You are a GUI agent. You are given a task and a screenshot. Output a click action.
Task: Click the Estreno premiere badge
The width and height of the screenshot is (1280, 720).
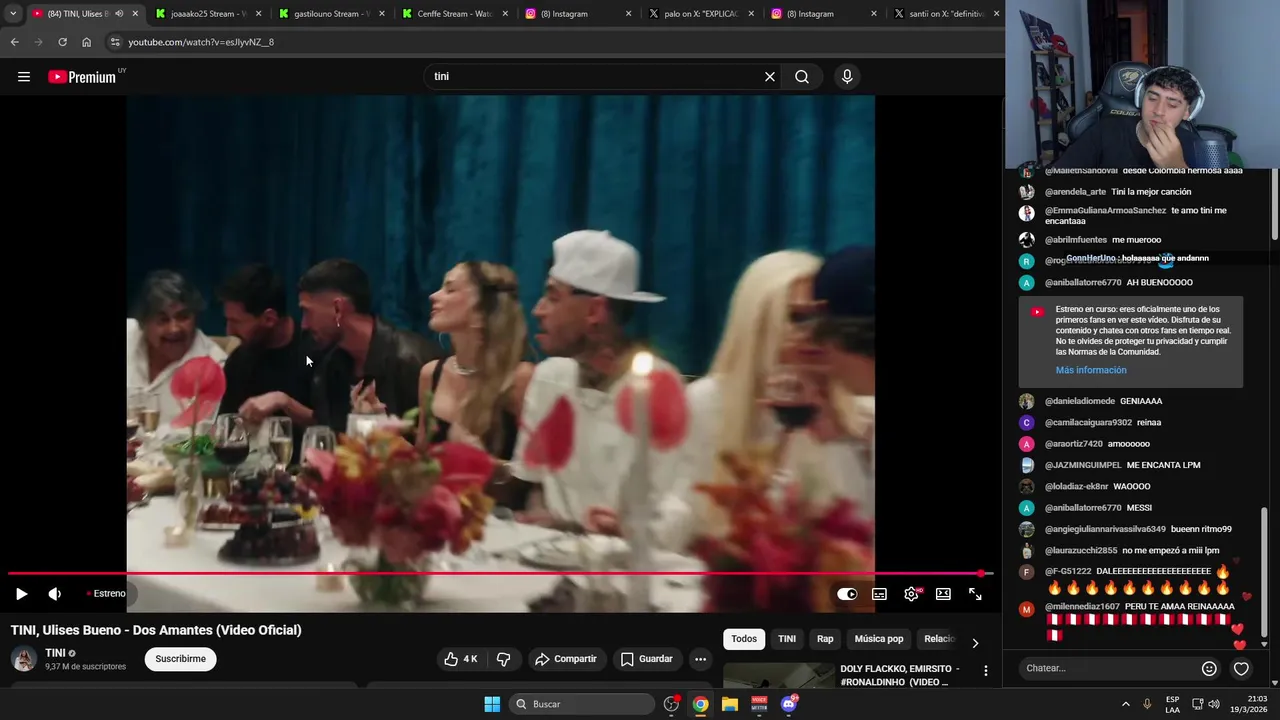pyautogui.click(x=106, y=594)
